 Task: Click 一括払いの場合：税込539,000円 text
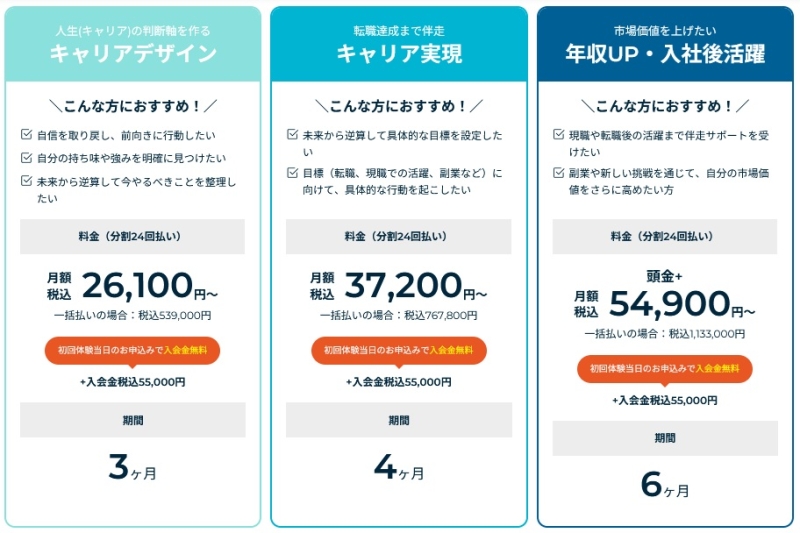coord(133,315)
